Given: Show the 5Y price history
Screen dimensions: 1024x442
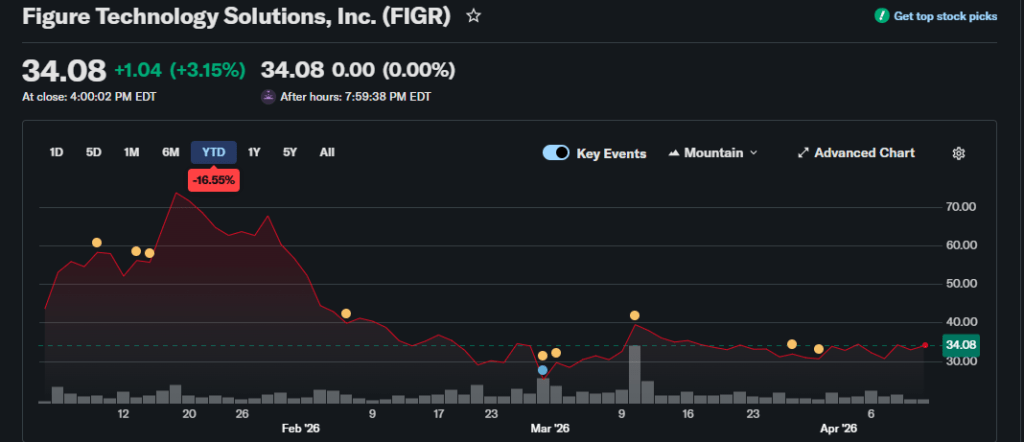Looking at the screenshot, I should click(290, 152).
